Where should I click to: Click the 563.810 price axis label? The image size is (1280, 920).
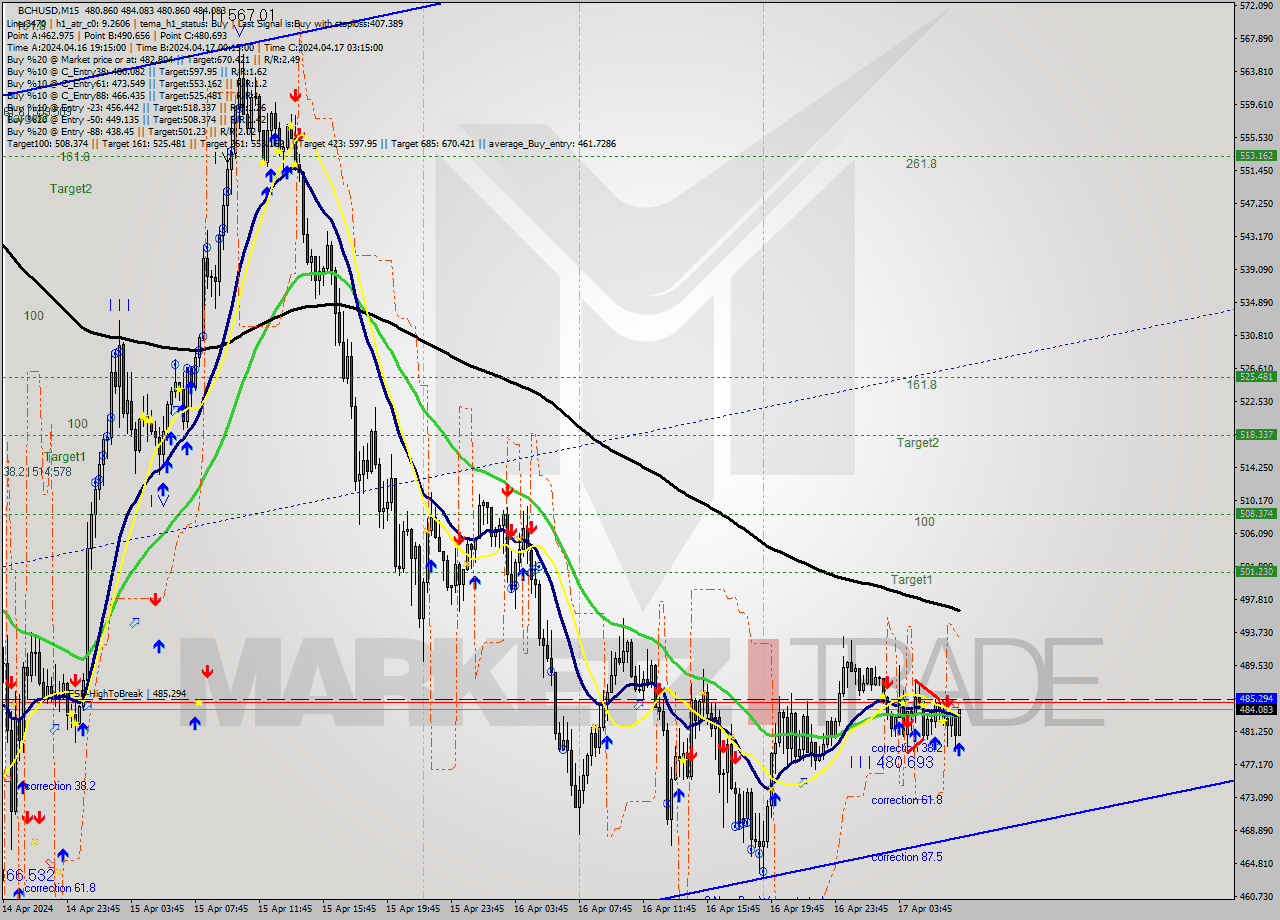click(1256, 72)
